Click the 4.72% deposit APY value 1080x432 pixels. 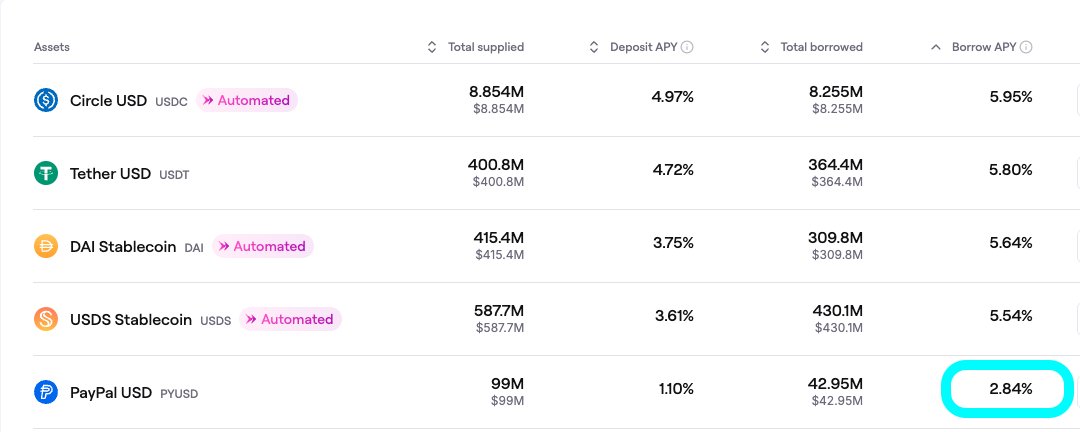click(673, 170)
